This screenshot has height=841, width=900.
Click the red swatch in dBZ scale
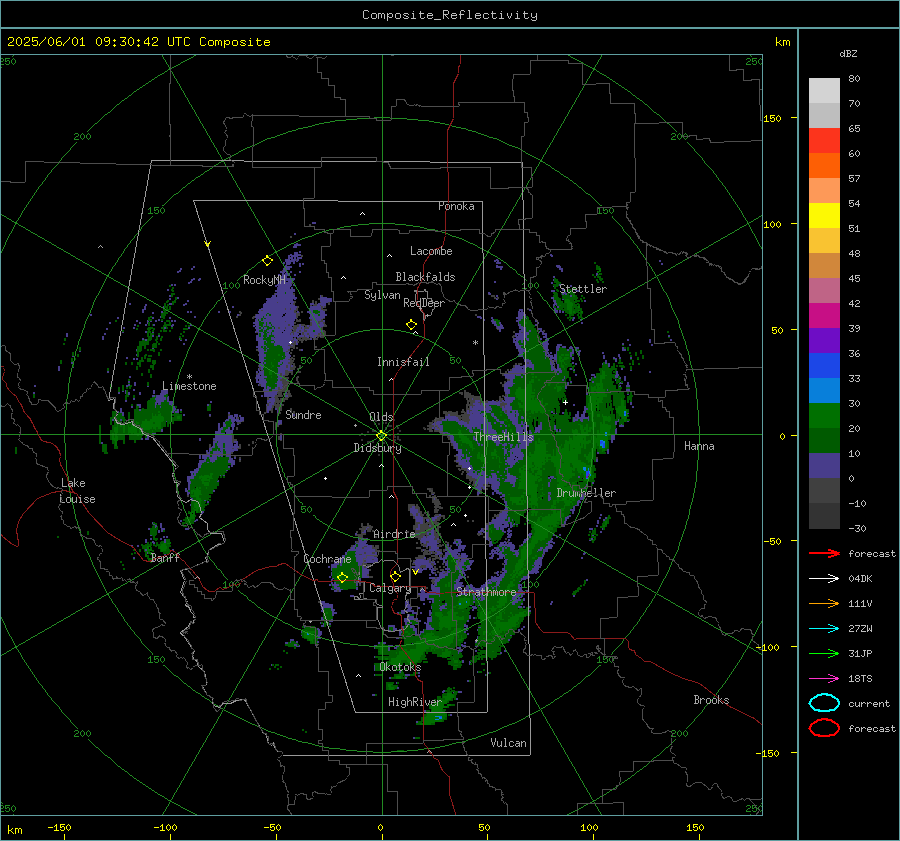[x=824, y=141]
